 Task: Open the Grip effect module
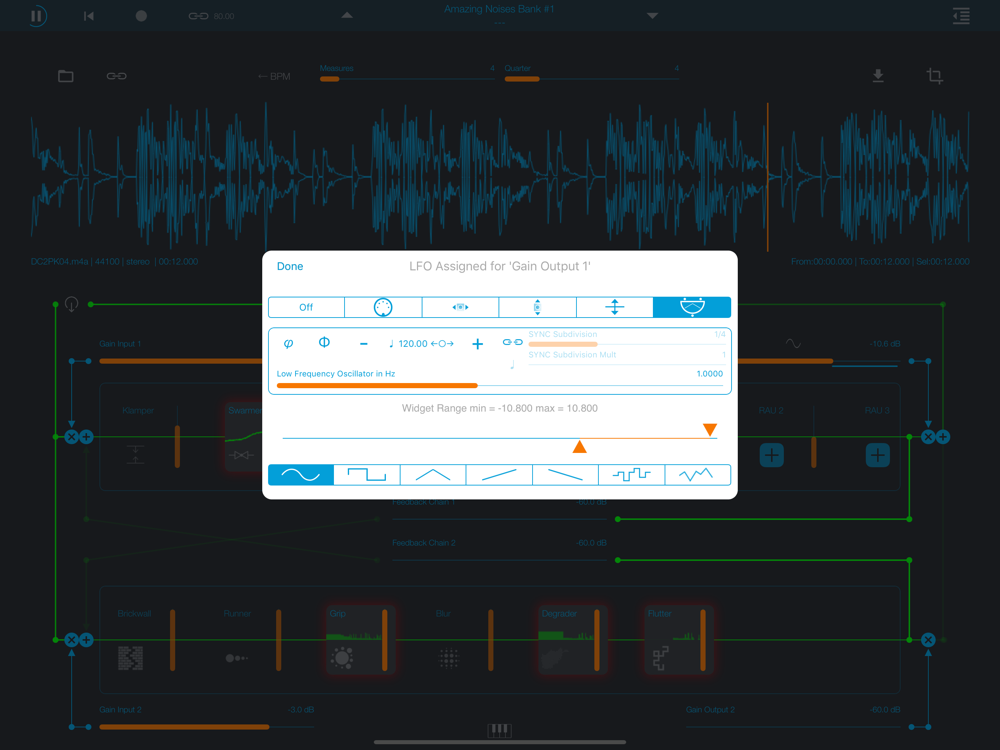pos(360,640)
